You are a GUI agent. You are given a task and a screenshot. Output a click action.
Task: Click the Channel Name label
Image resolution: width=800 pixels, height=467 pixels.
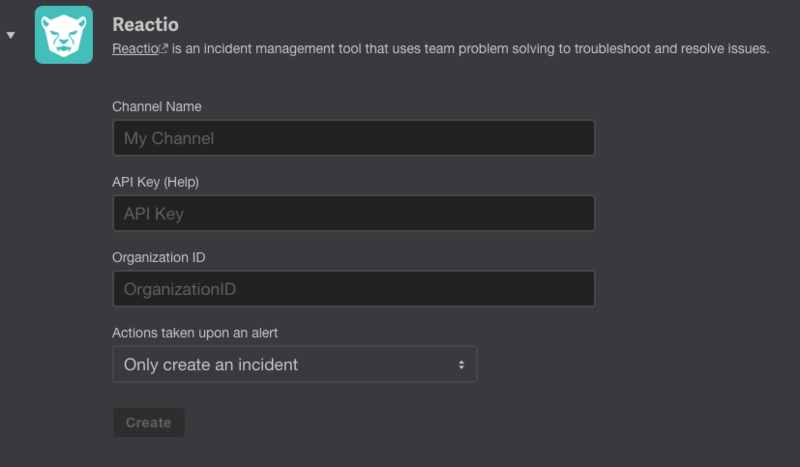pyautogui.click(x=157, y=107)
